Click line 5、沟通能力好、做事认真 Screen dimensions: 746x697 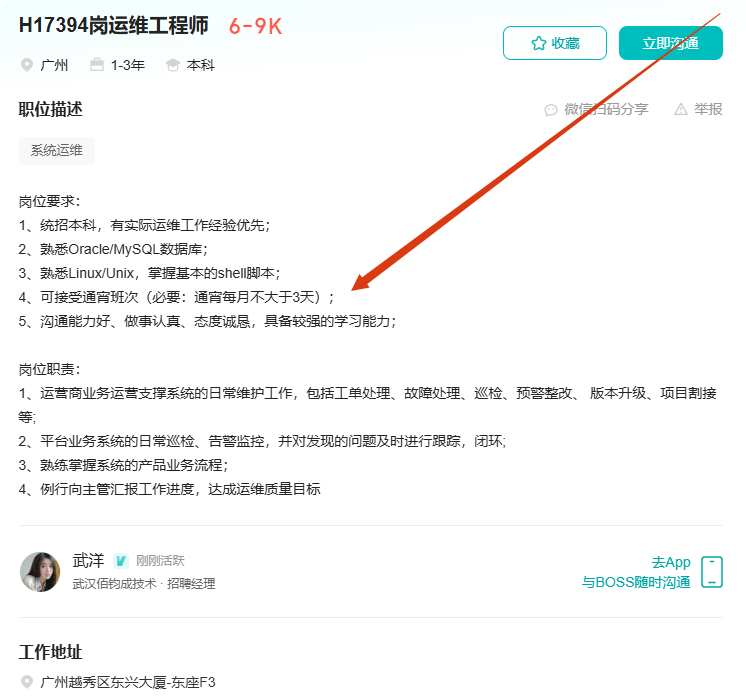[x=207, y=321]
